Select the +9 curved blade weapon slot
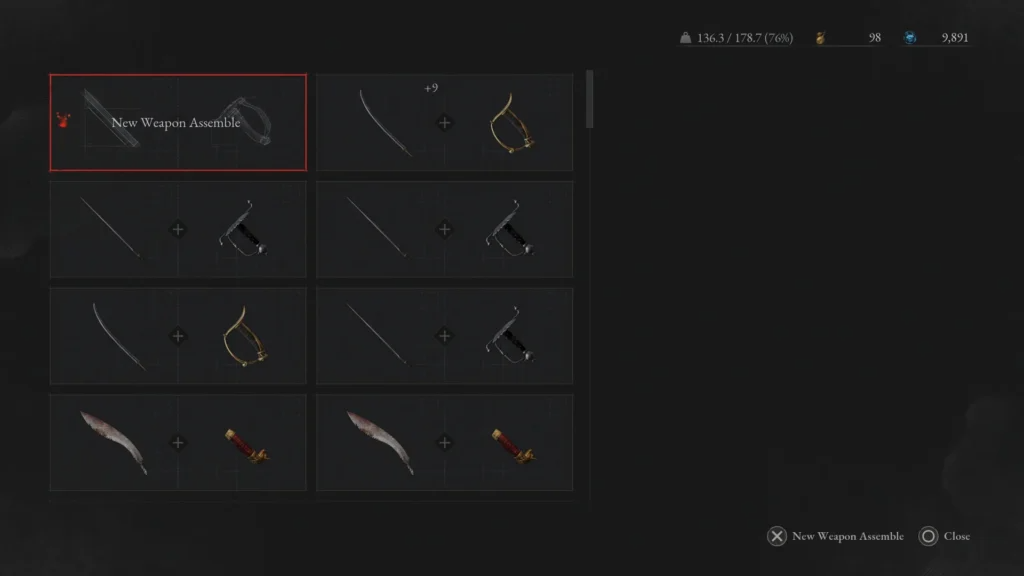1024x576 pixels. coord(444,122)
